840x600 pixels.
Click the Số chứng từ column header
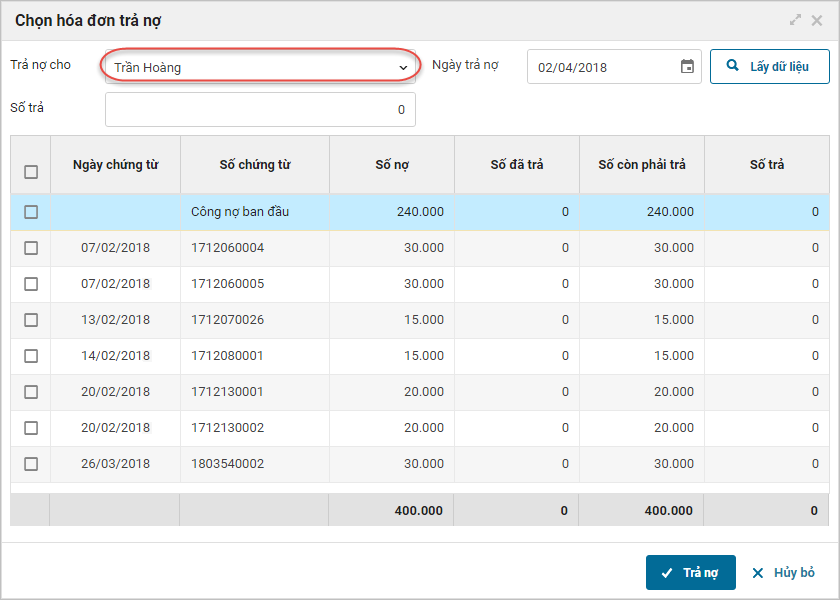(x=255, y=165)
